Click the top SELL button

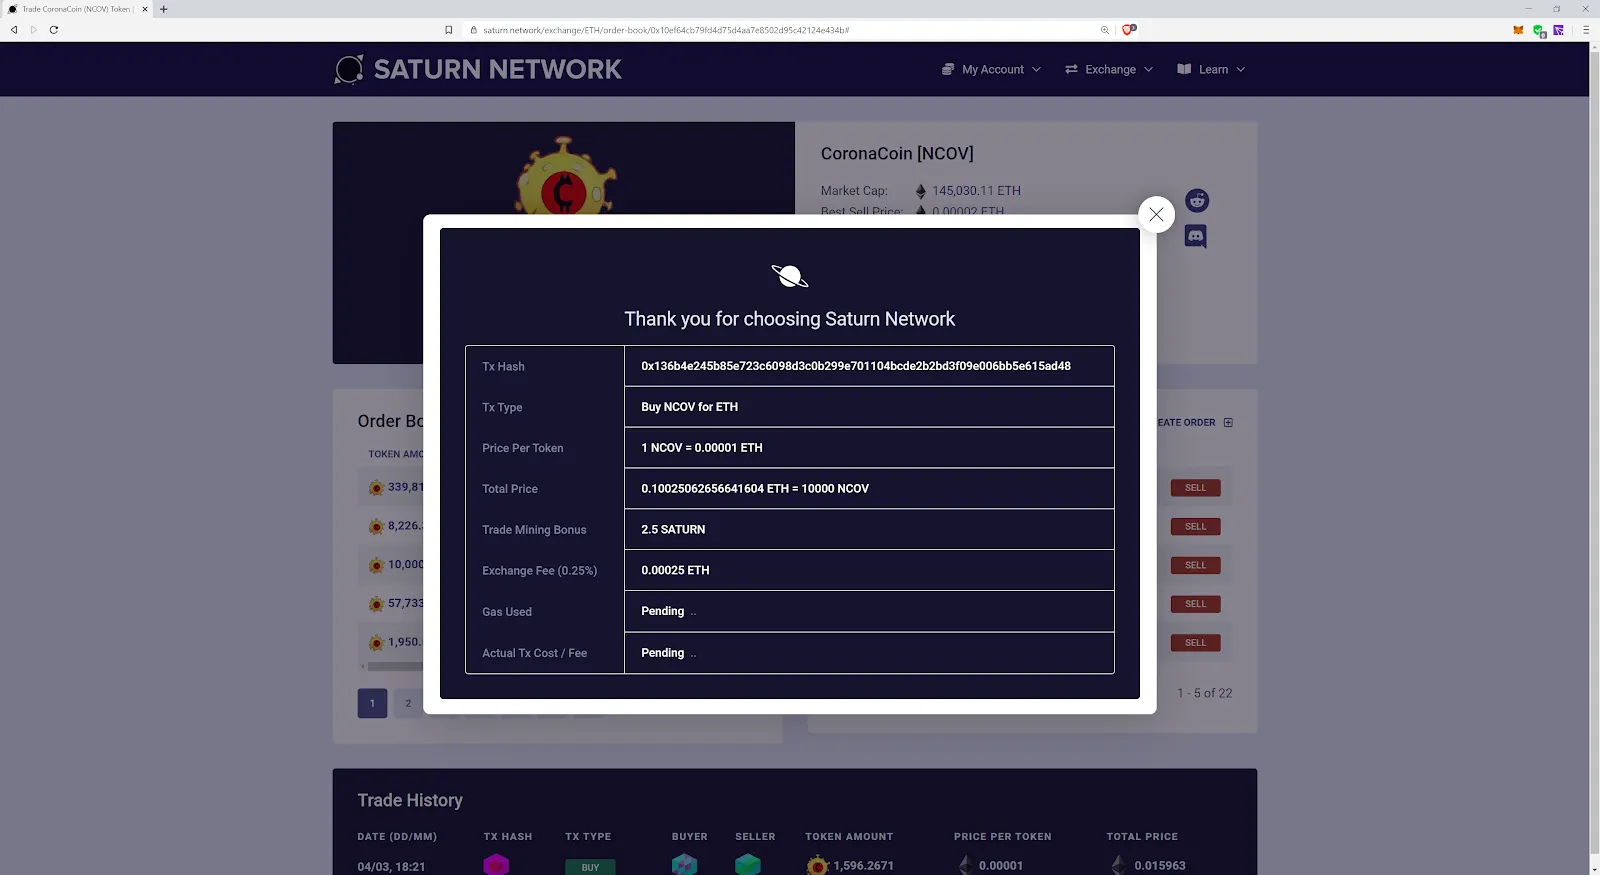1195,488
